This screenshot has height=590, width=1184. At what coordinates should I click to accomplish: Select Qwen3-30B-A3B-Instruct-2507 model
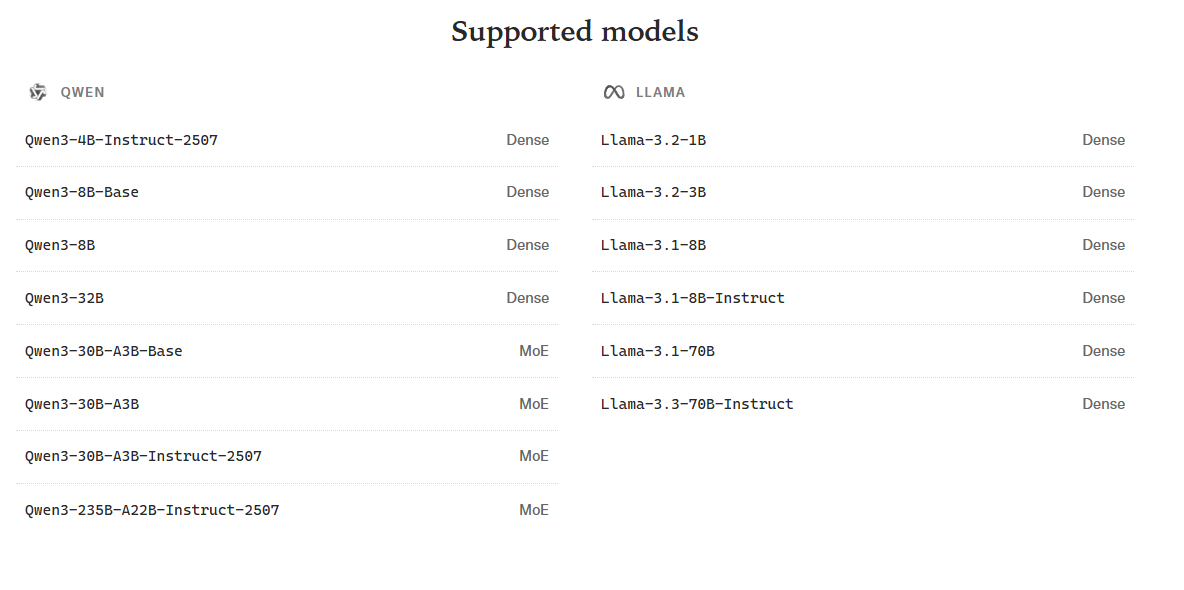pos(143,456)
